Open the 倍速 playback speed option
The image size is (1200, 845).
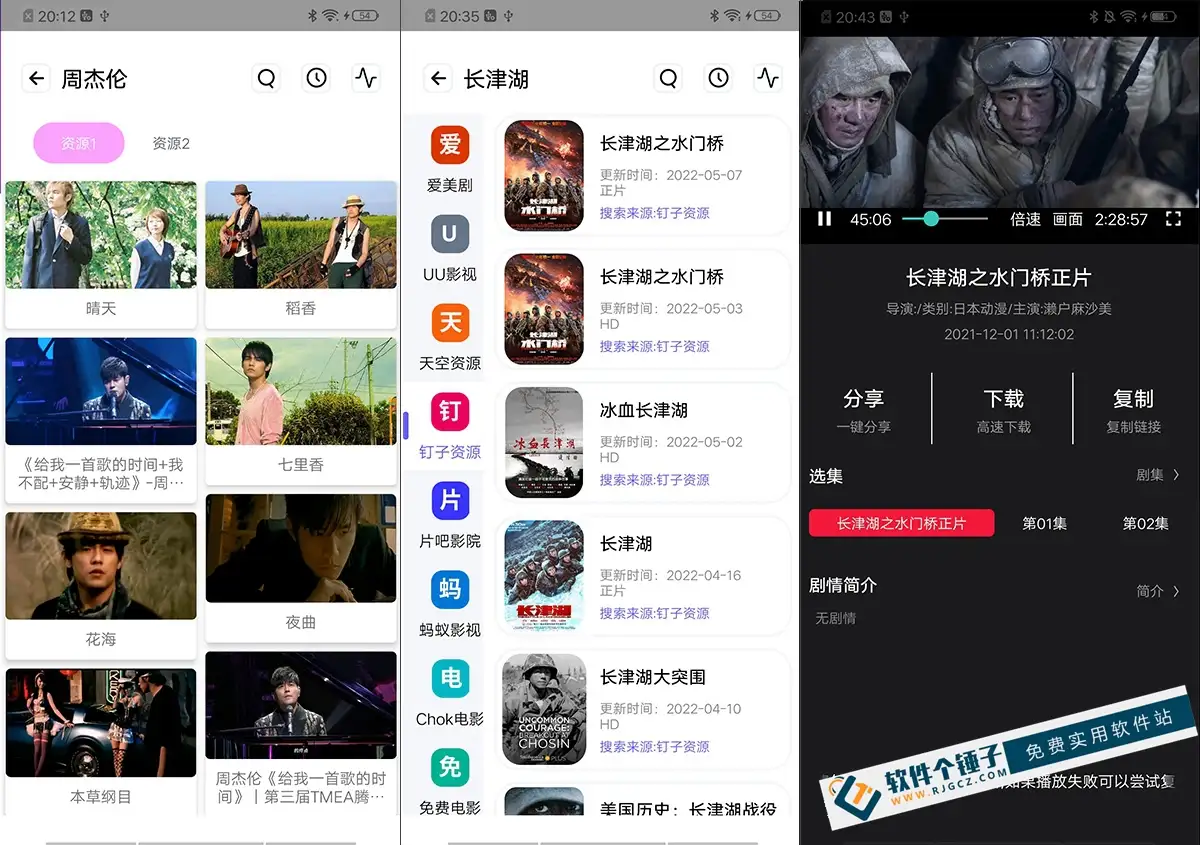click(1026, 219)
